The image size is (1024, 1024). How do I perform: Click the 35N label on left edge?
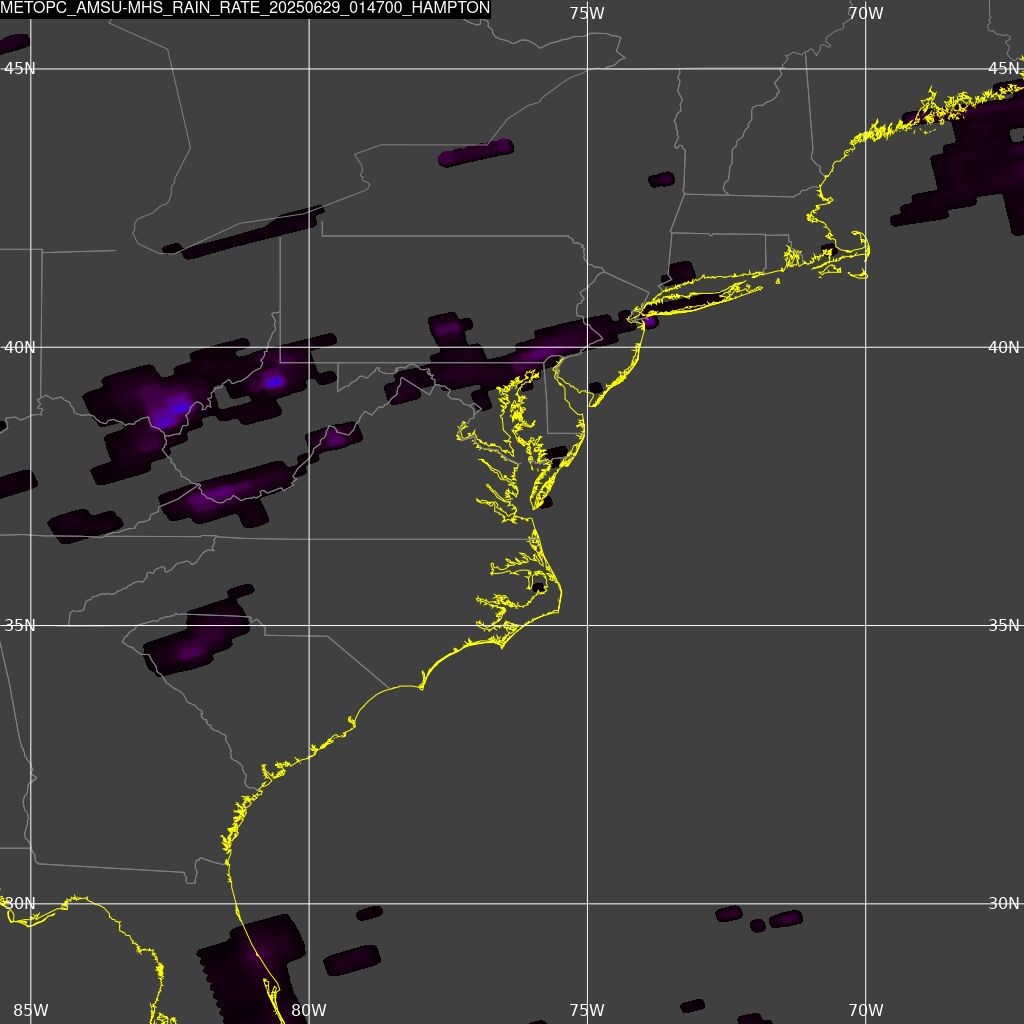(x=20, y=626)
